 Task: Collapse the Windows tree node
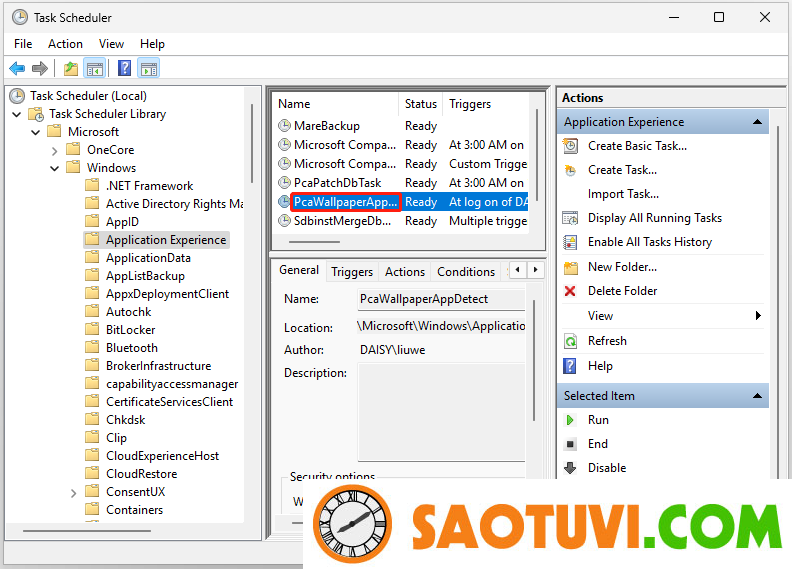tap(55, 169)
